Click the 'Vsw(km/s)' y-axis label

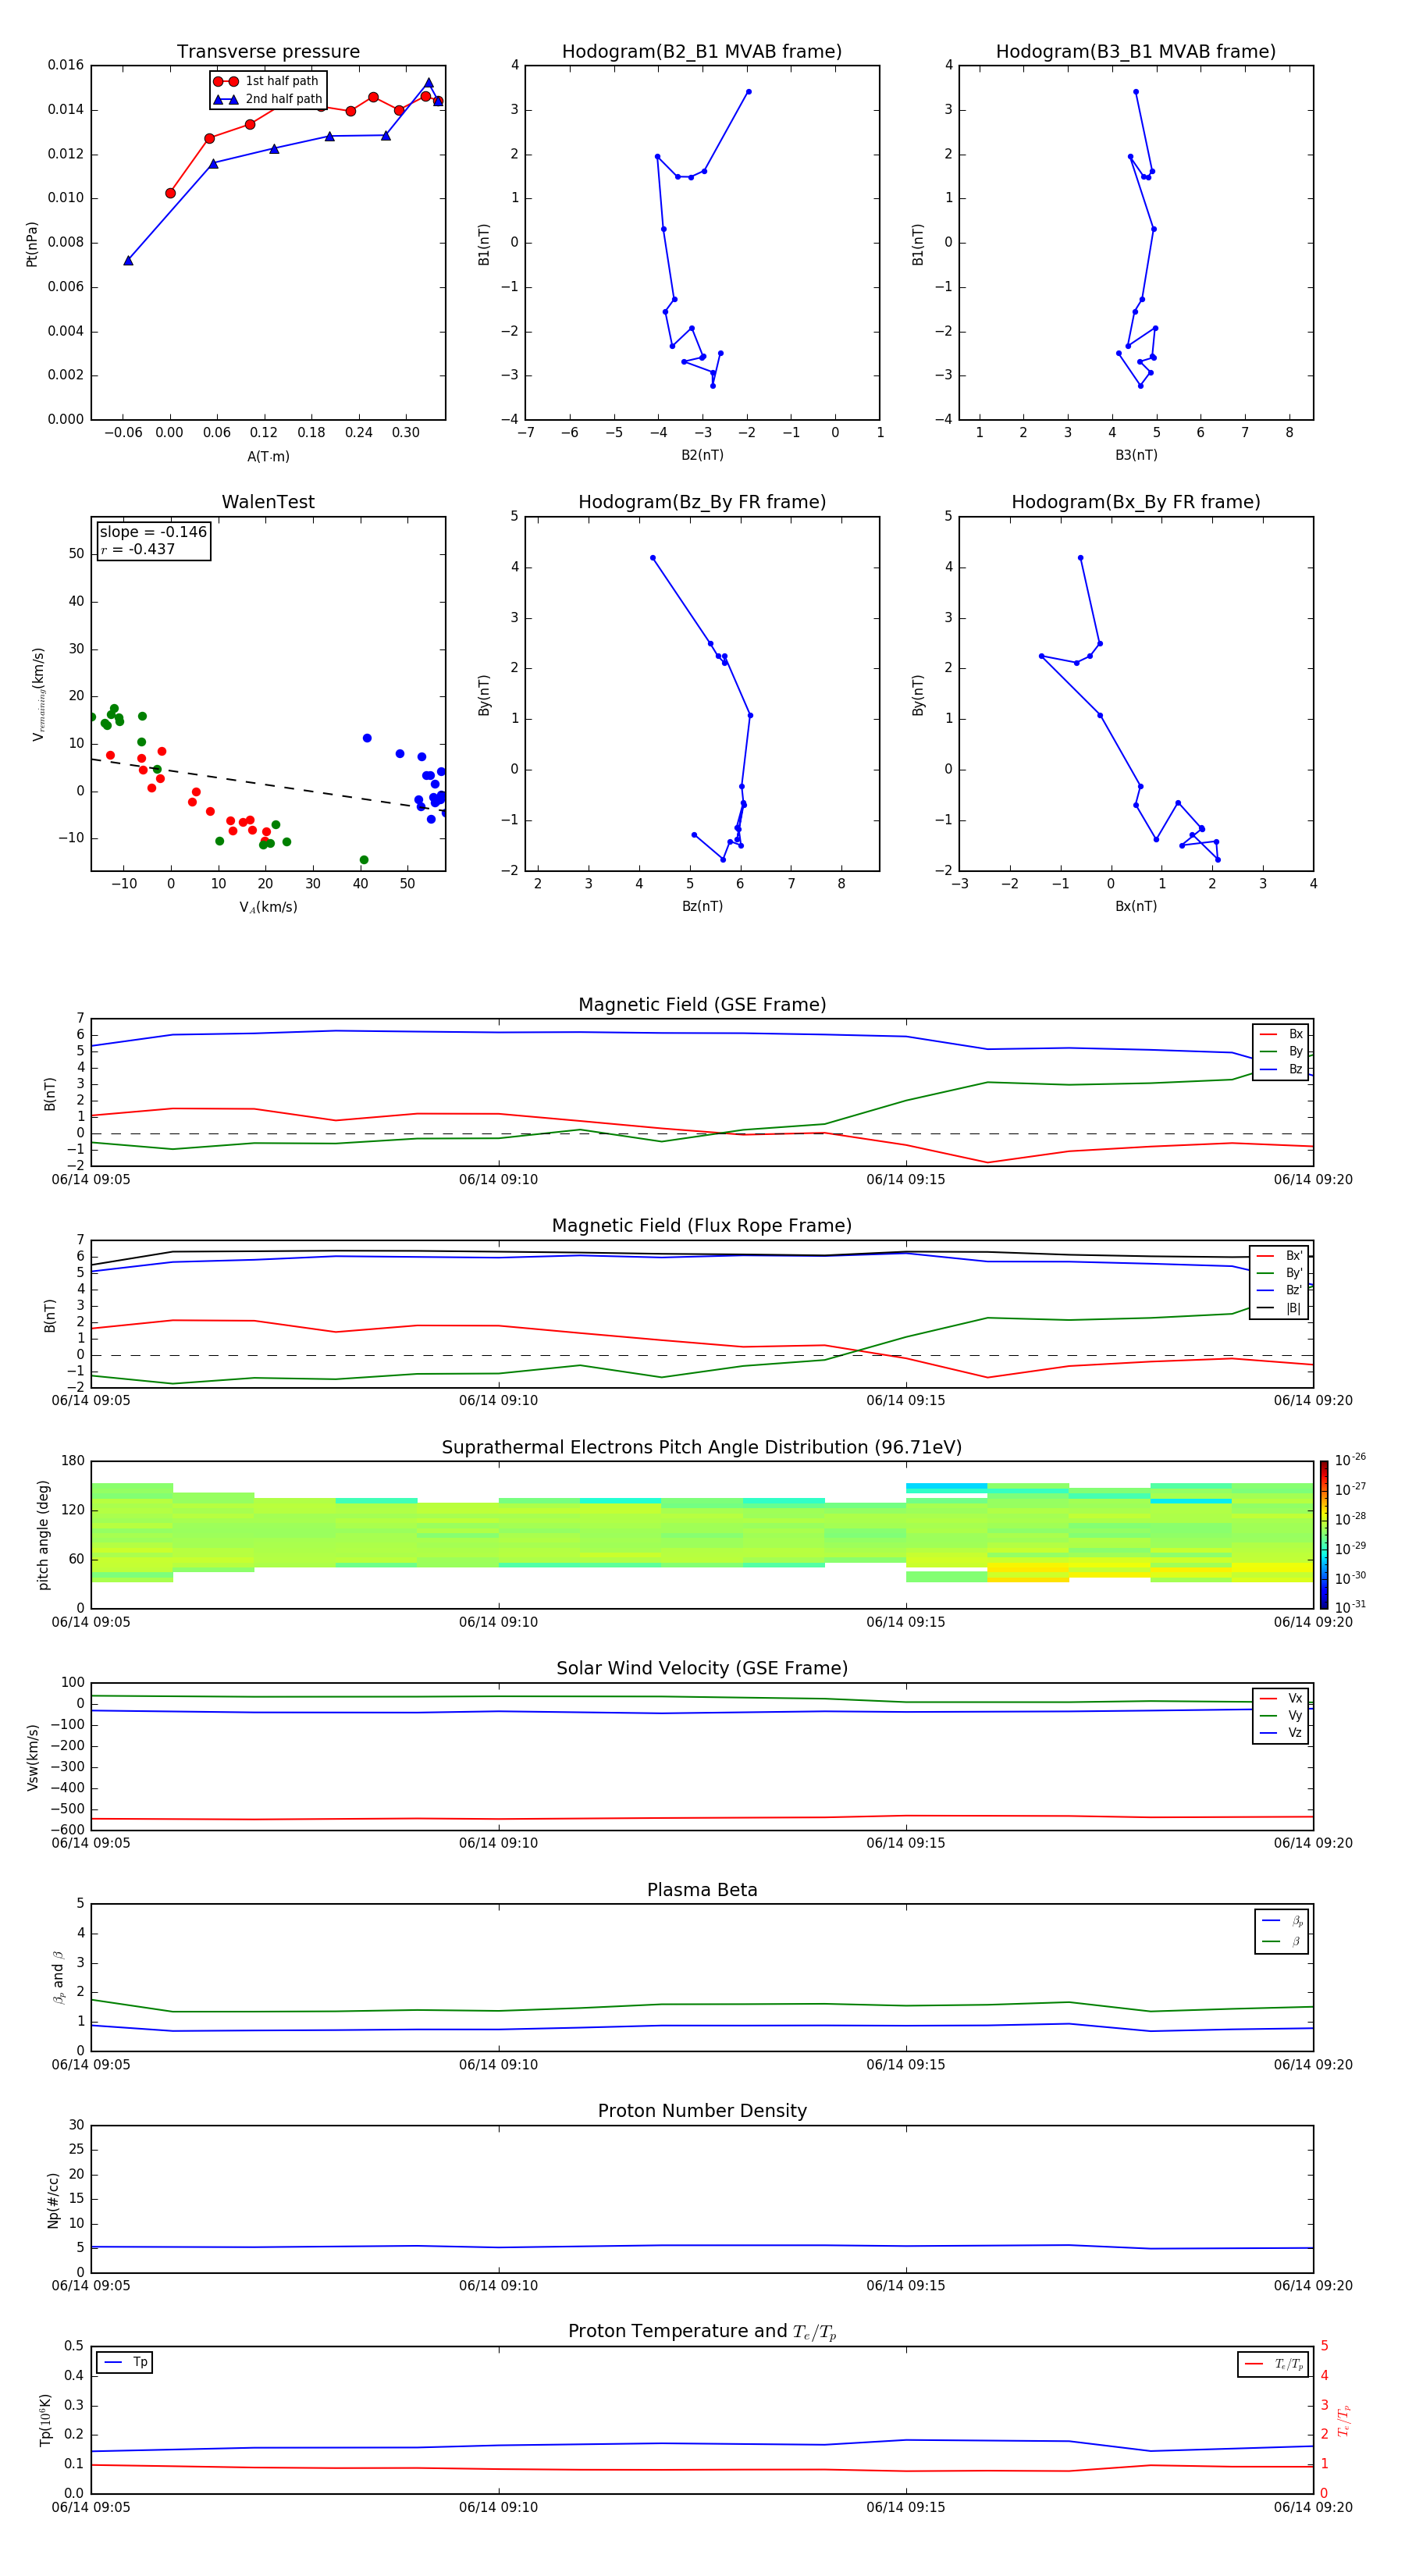click(x=32, y=1757)
